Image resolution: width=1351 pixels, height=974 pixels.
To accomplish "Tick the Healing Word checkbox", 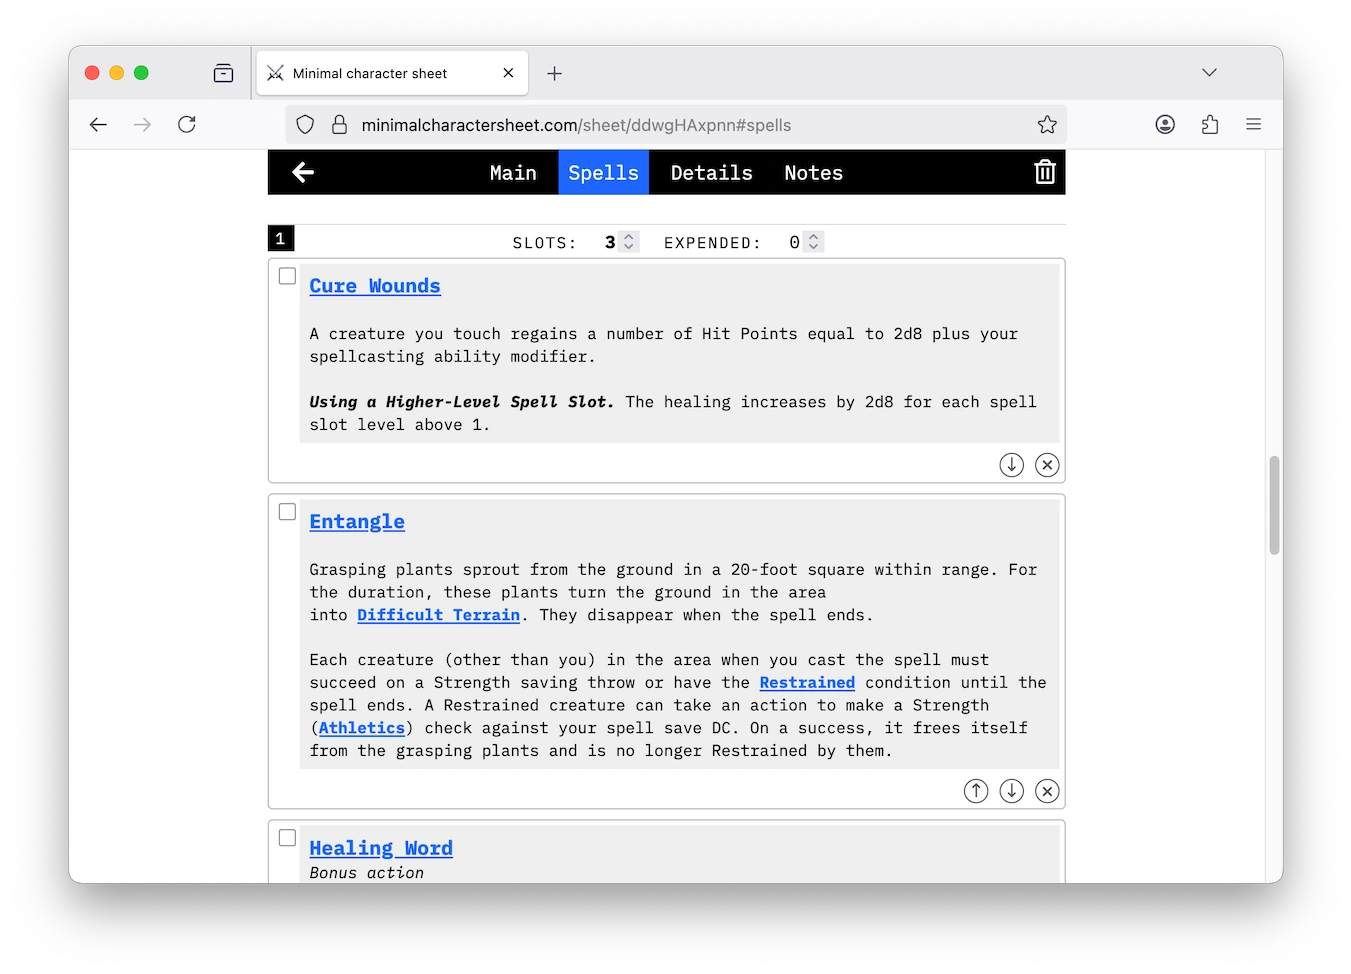I will coord(287,838).
